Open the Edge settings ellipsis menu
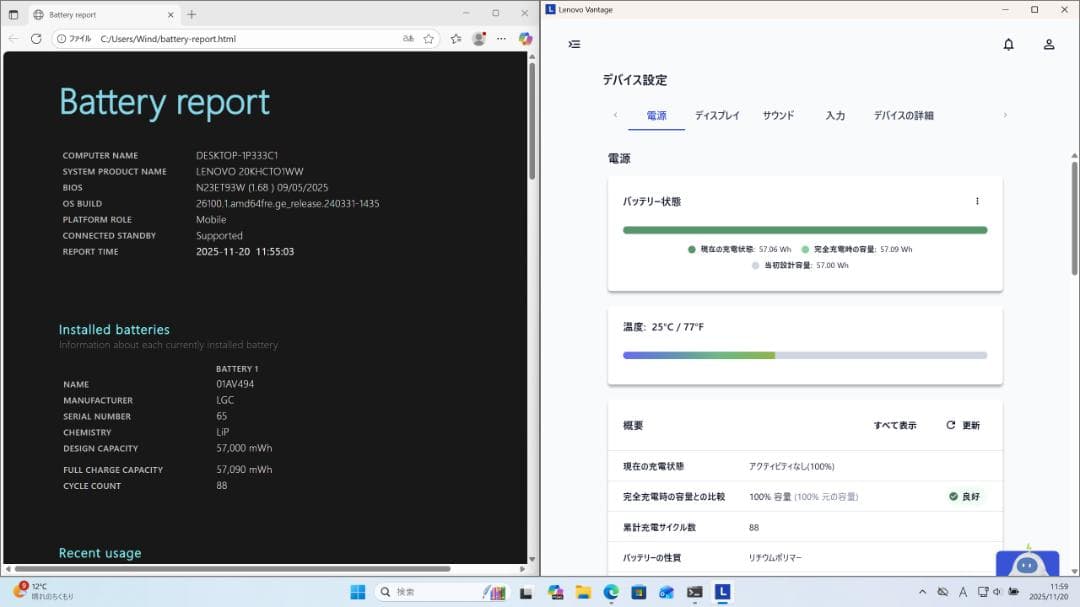Viewport: 1080px width, 607px height. [502, 39]
